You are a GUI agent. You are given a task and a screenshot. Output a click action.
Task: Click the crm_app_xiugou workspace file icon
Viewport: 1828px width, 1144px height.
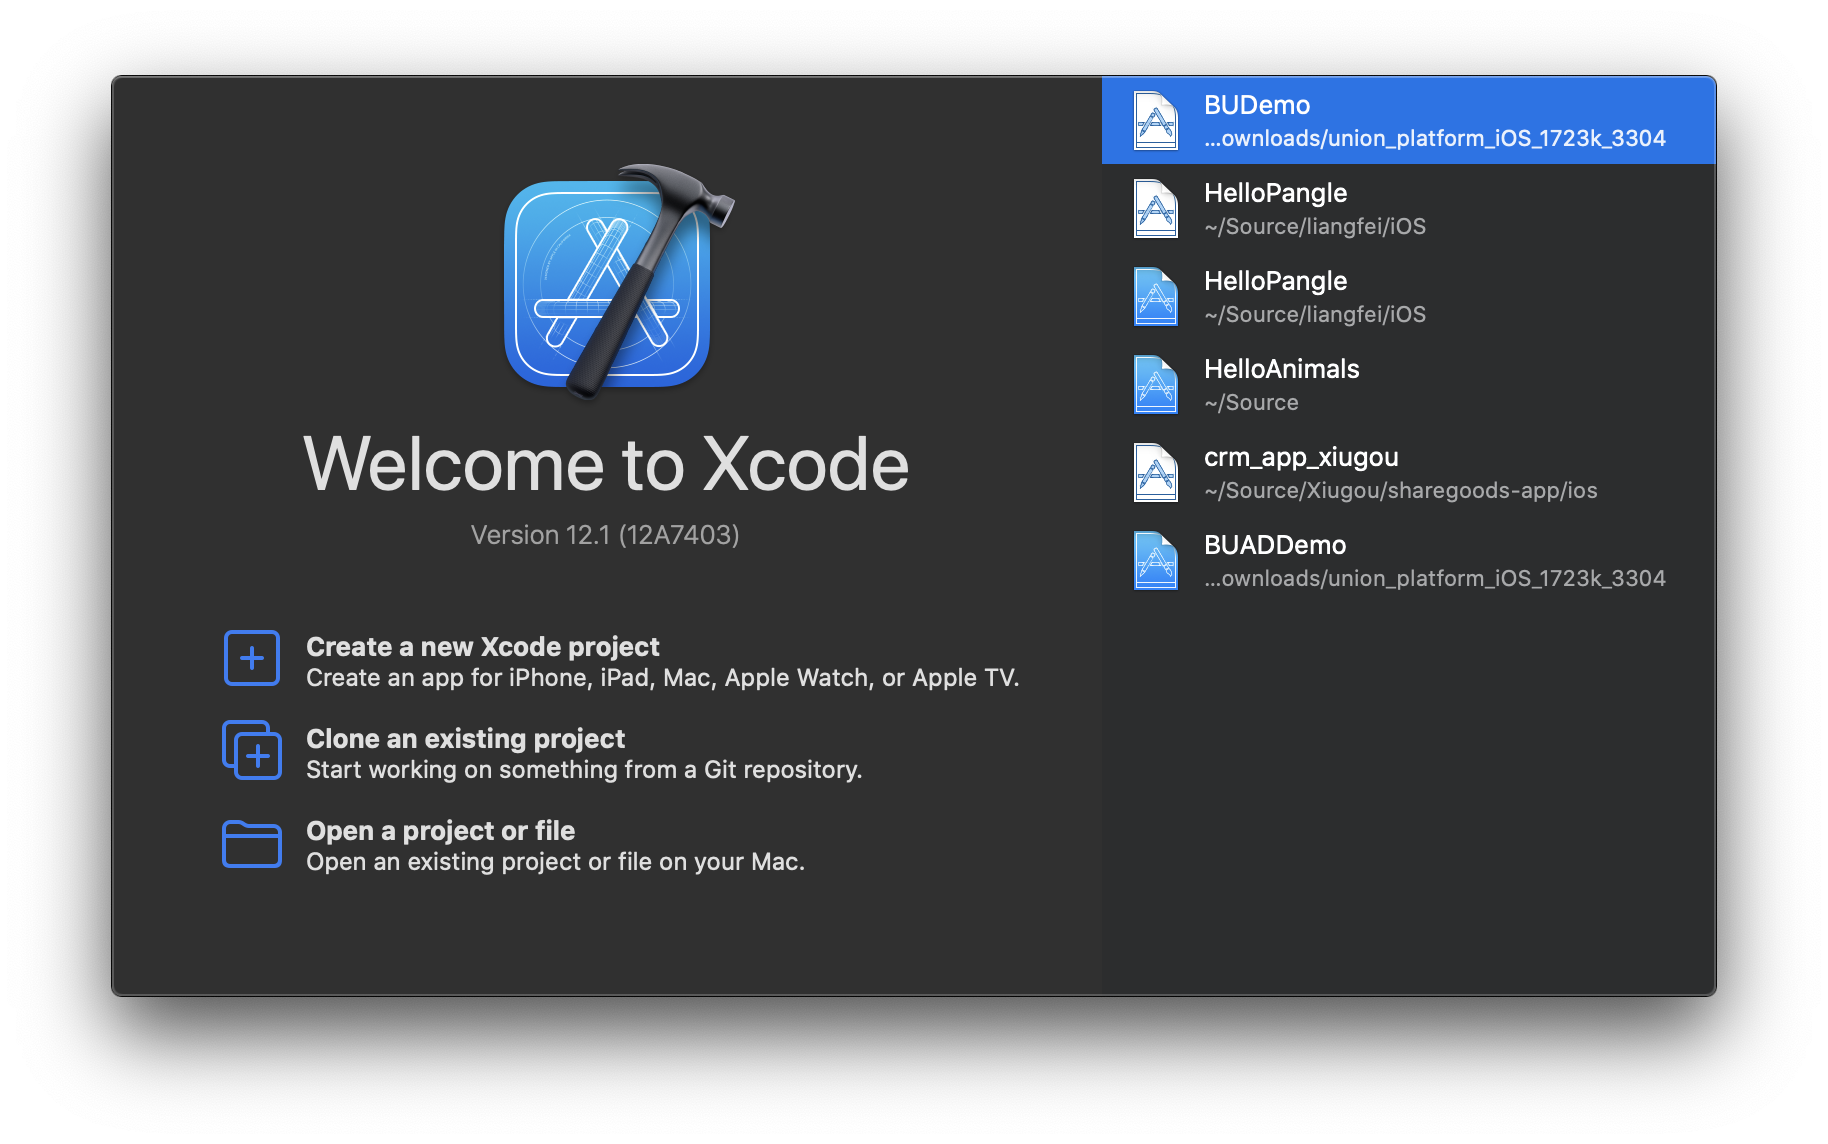tap(1155, 473)
